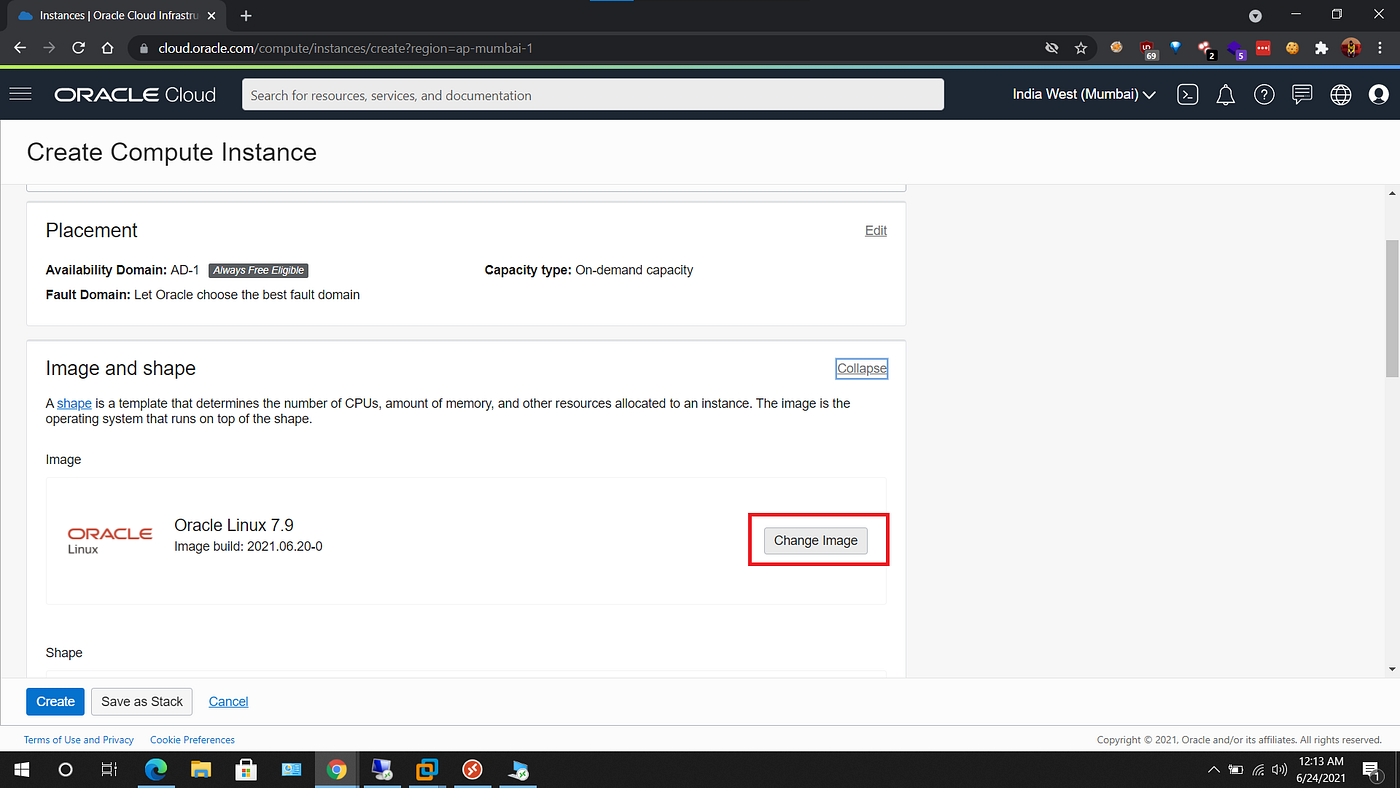Click the first orange extension icon beside the star

[x=1117, y=47]
